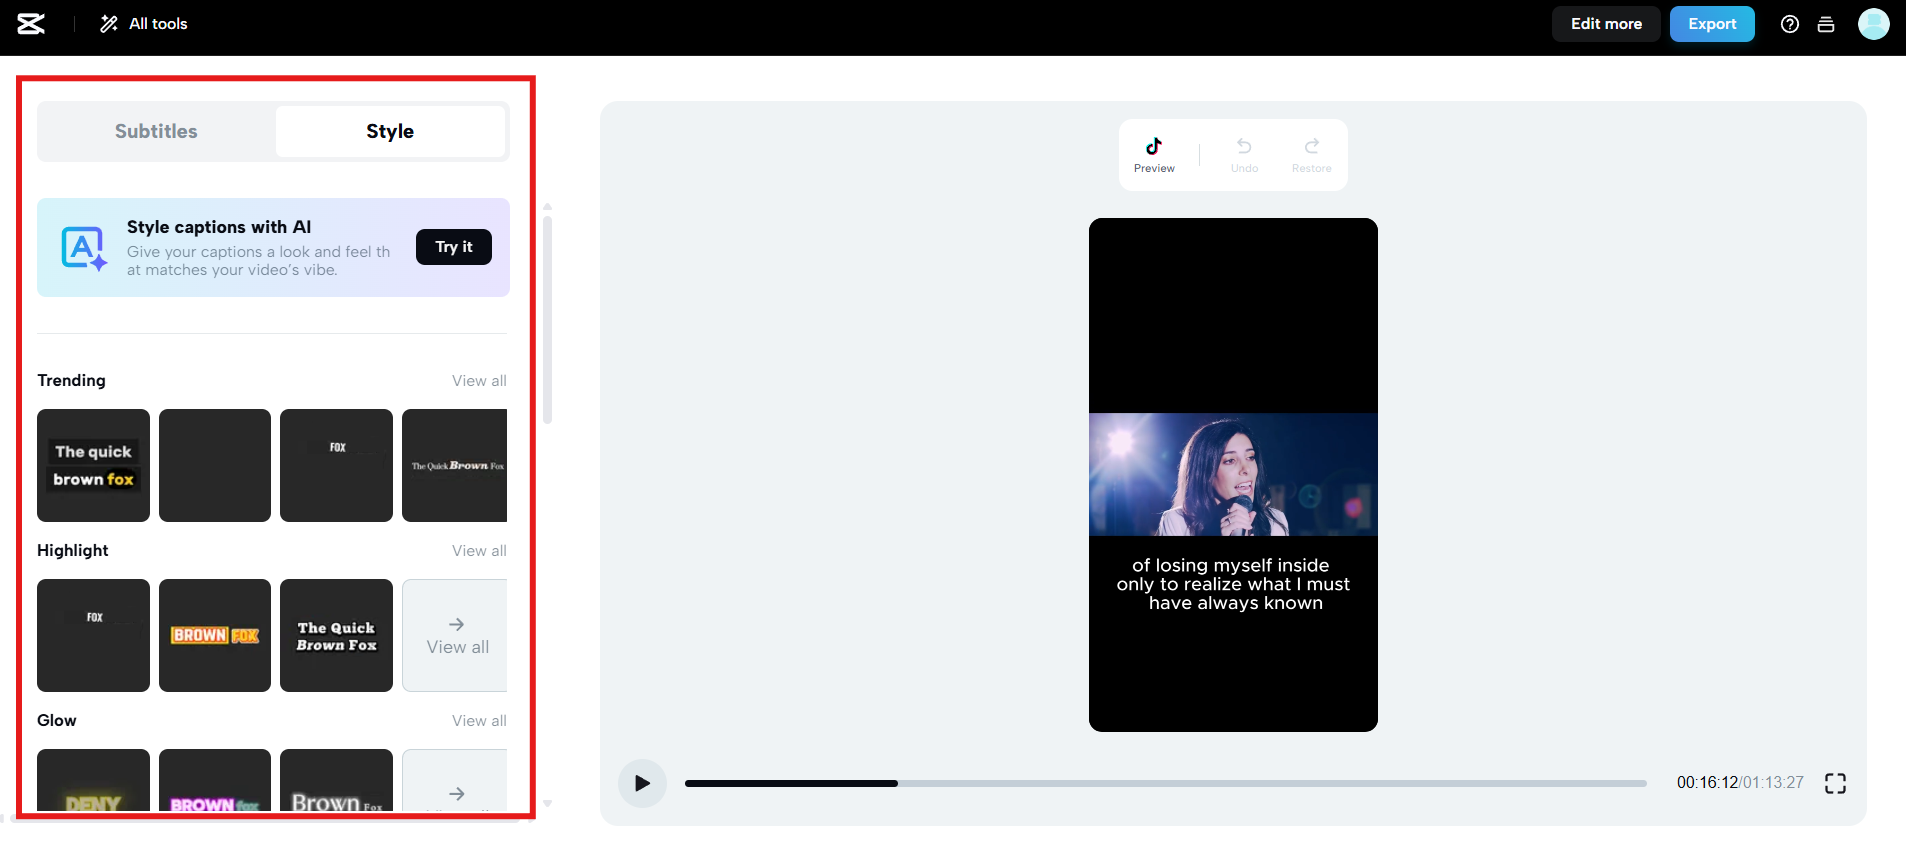Apply 'The Quick Brown Fox' Highlight style
Viewport: 1906px width, 859px height.
pos(336,635)
